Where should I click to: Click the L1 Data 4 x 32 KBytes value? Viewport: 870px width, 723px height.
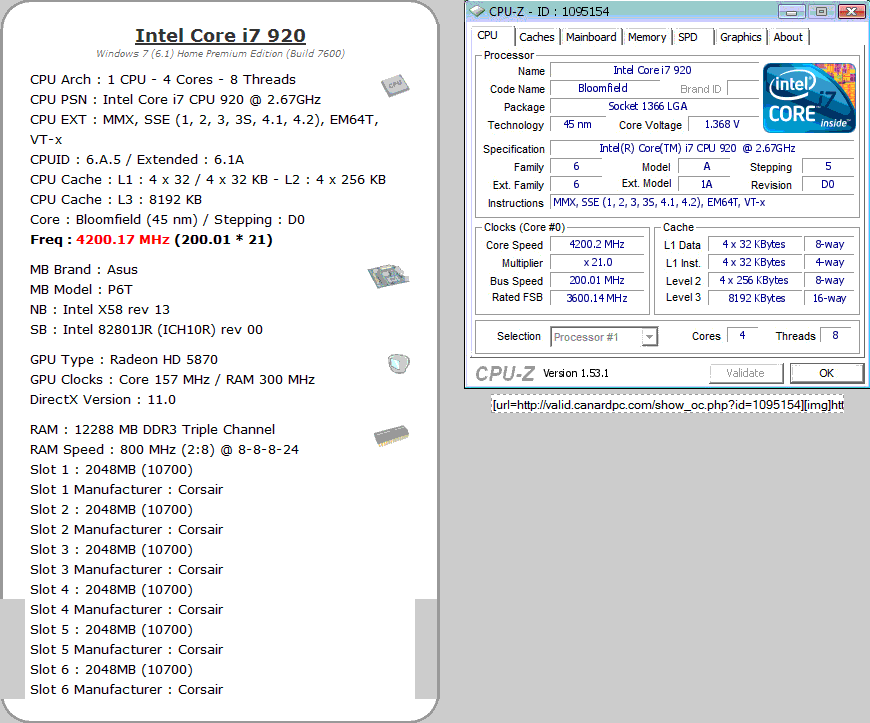pyautogui.click(x=756, y=245)
